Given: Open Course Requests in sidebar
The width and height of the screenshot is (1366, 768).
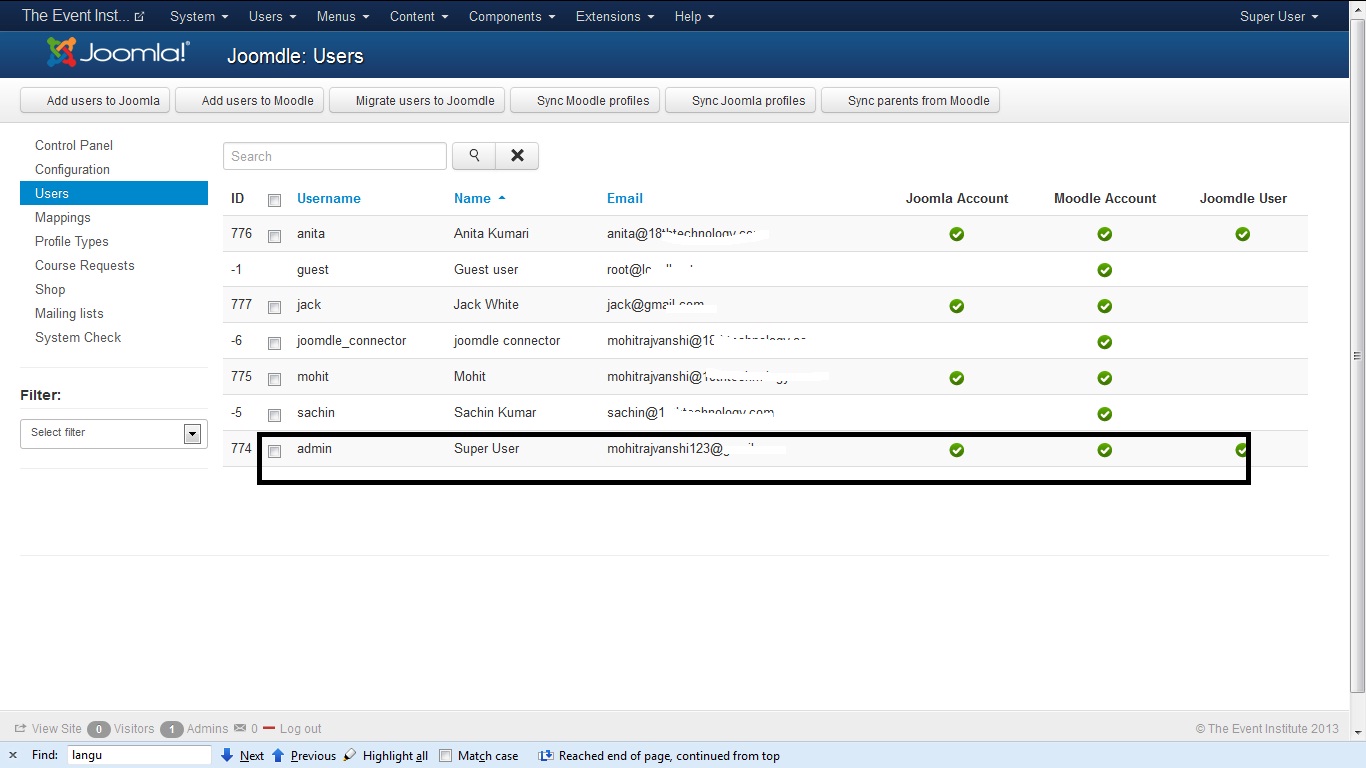Looking at the screenshot, I should [84, 265].
